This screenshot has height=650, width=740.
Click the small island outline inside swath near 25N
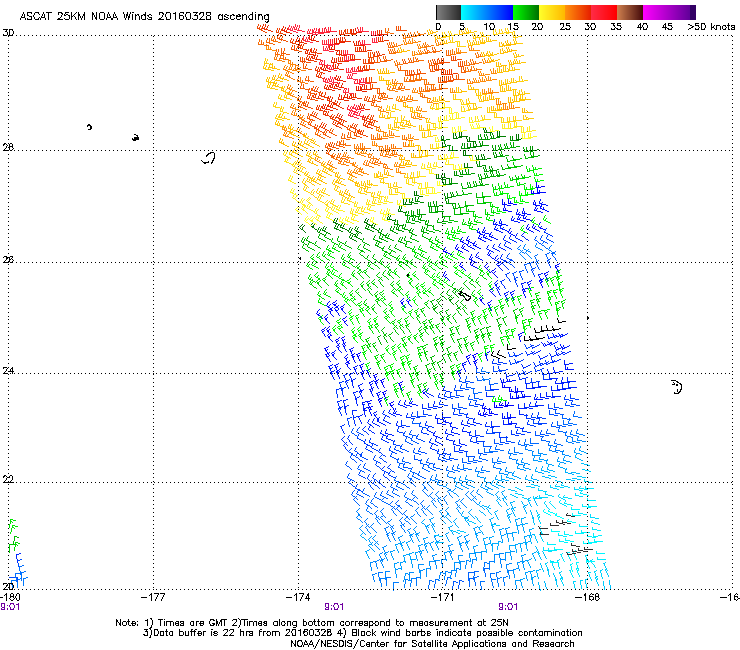[x=465, y=296]
